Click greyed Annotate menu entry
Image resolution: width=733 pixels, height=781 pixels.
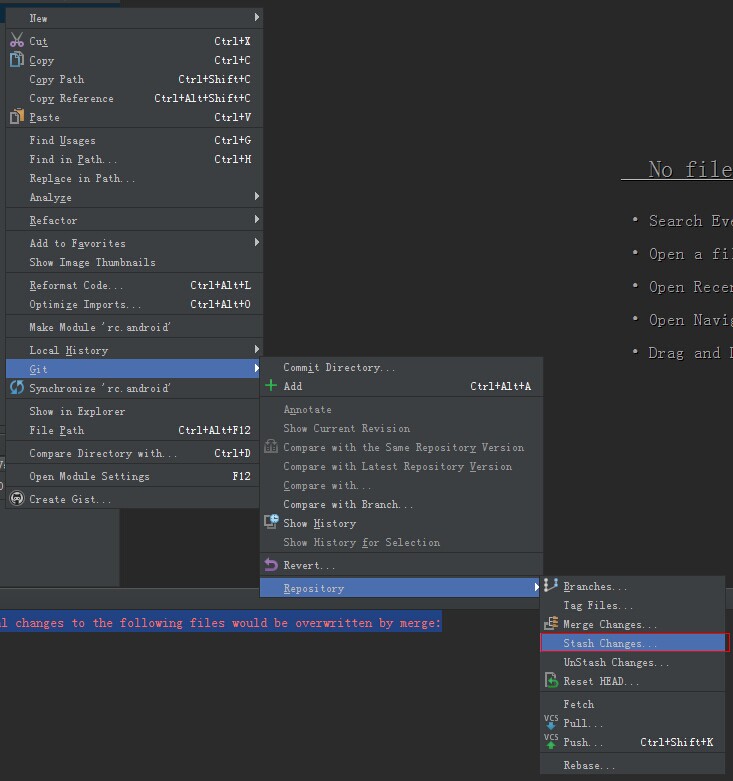click(401, 409)
